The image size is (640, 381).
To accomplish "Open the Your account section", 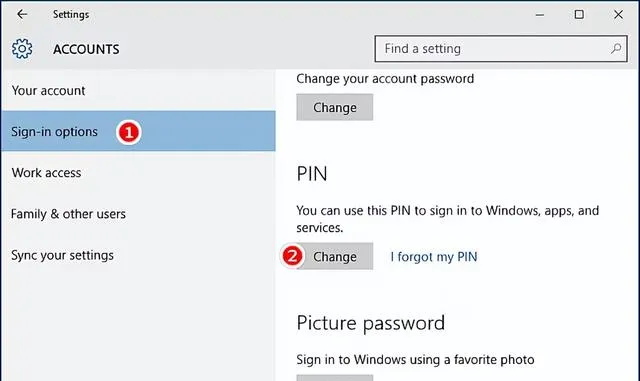I will click(x=138, y=90).
